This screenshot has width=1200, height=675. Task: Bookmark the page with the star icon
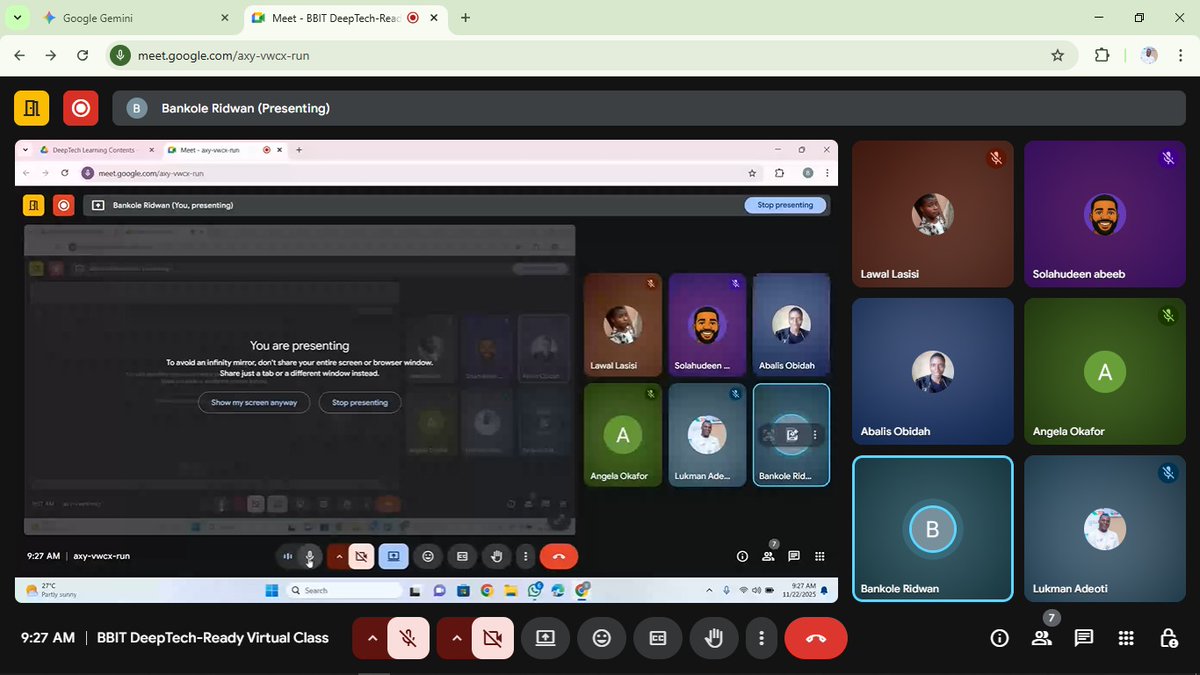1057,55
